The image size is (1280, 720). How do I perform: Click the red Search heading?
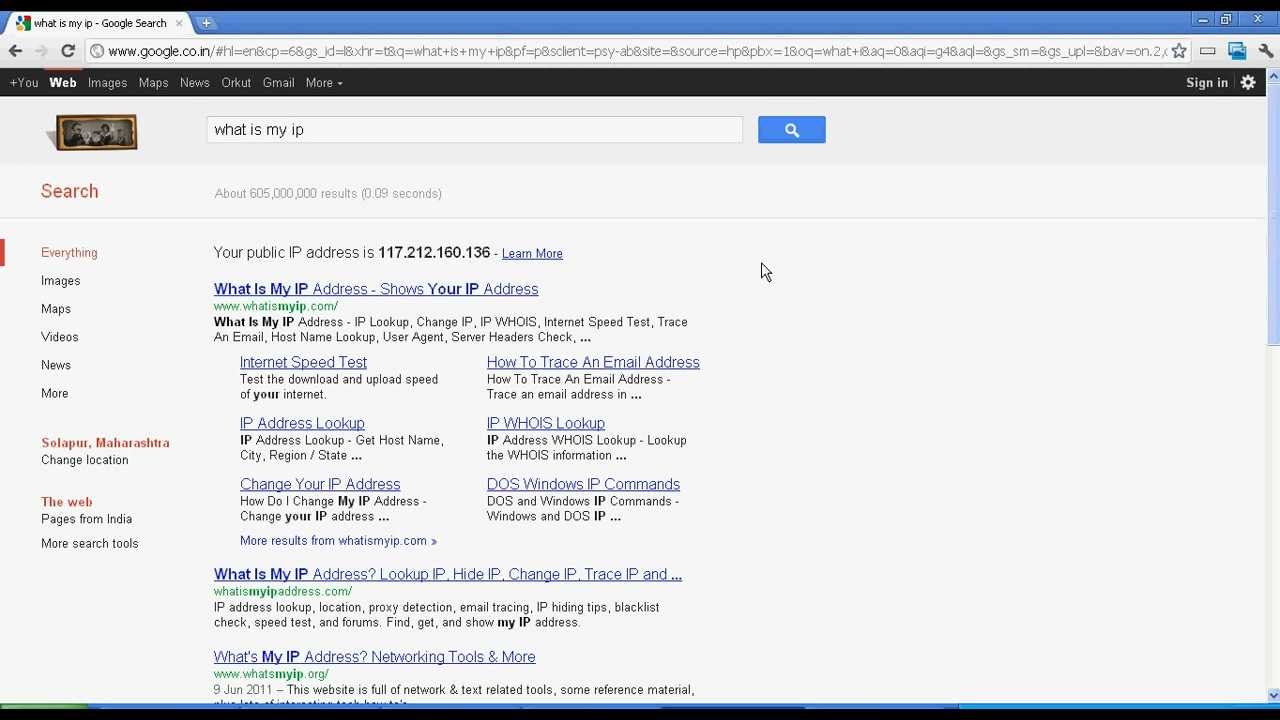pos(70,191)
